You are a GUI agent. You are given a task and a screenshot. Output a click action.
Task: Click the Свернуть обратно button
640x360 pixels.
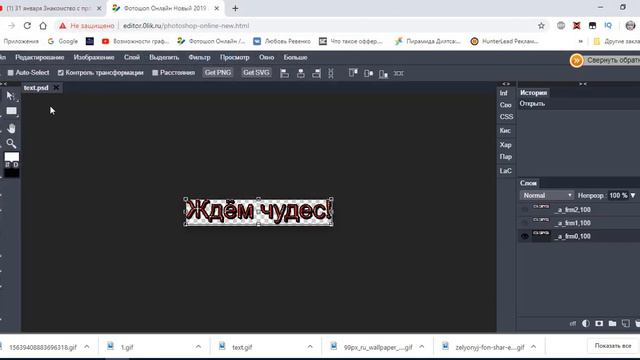613,60
